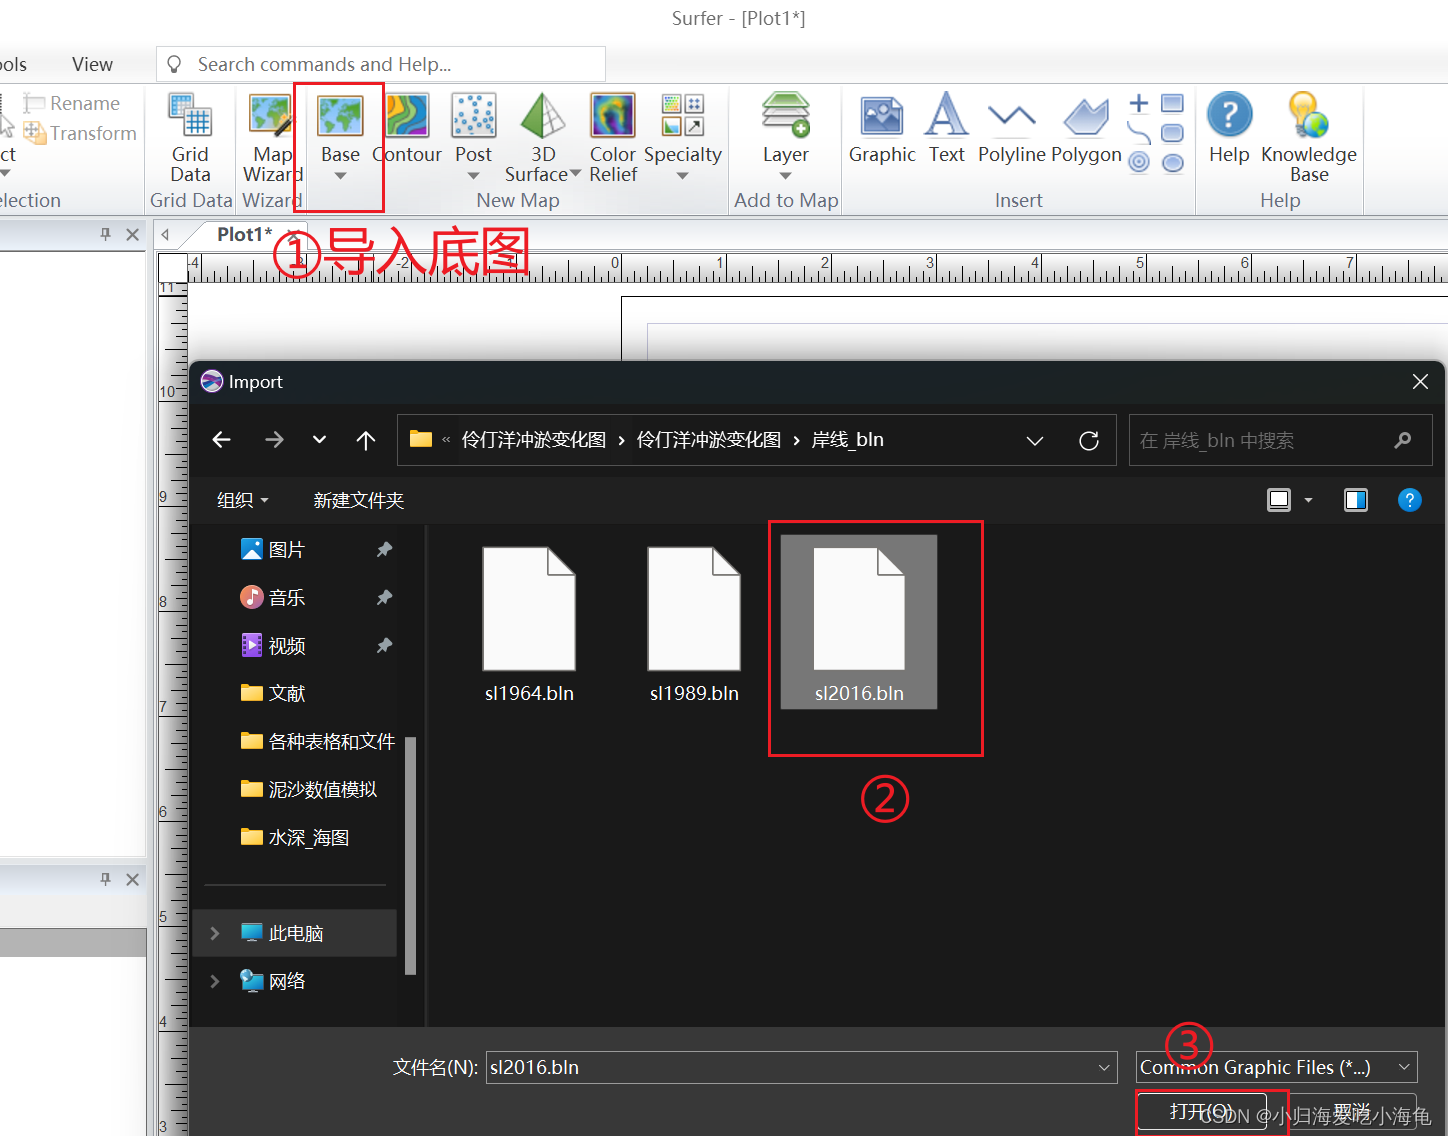Viewport: 1448px width, 1136px height.
Task: Click the plus point insert tool
Action: (x=1139, y=102)
